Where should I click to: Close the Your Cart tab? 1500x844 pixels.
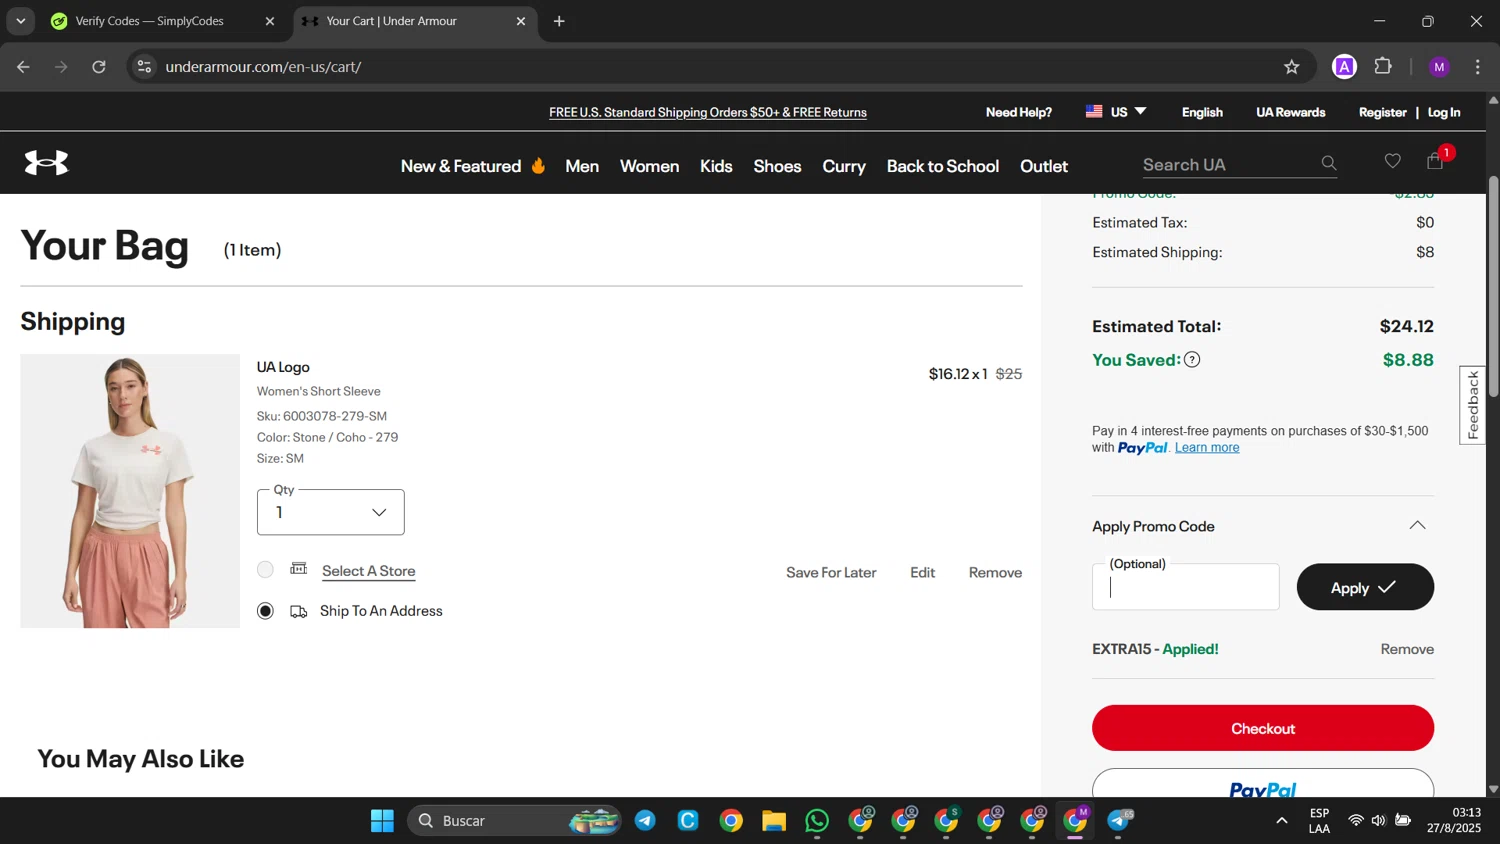coord(520,21)
